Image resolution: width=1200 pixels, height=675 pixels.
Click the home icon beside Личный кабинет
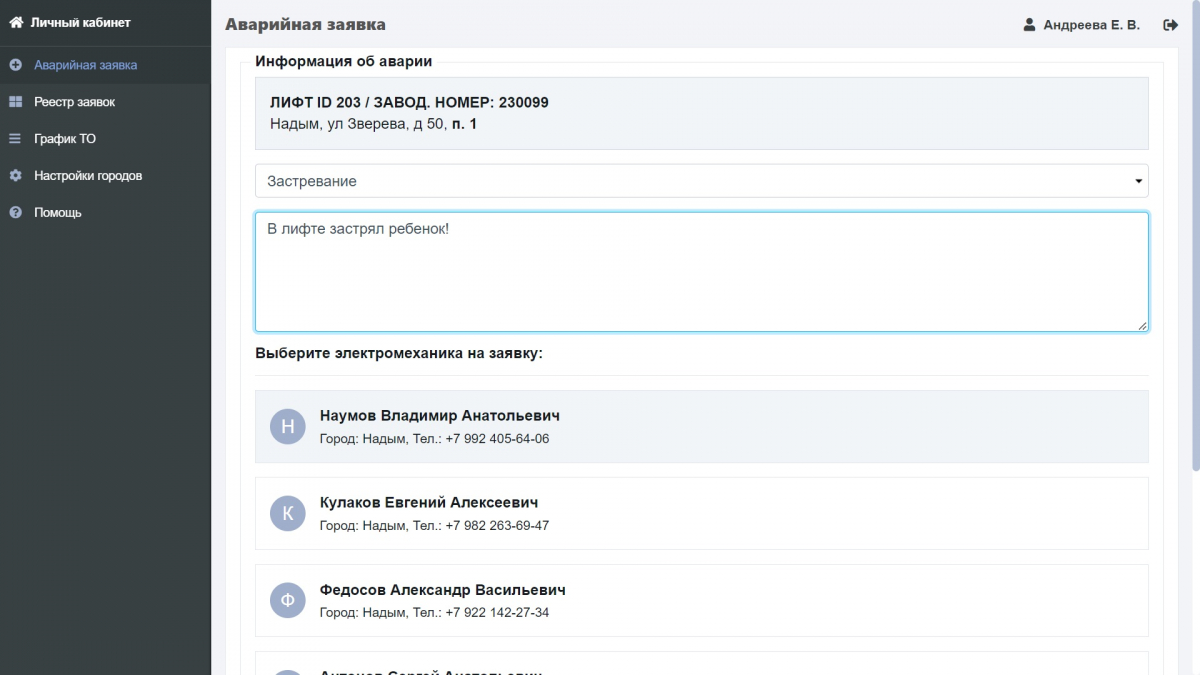[x=16, y=22]
